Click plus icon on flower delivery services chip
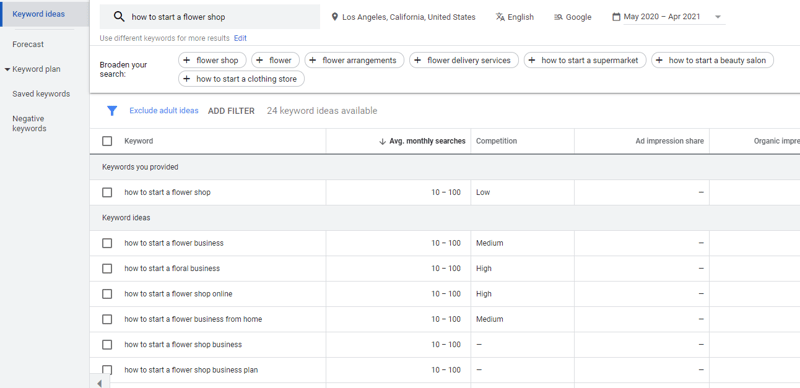The height and width of the screenshot is (388, 800). pos(417,60)
